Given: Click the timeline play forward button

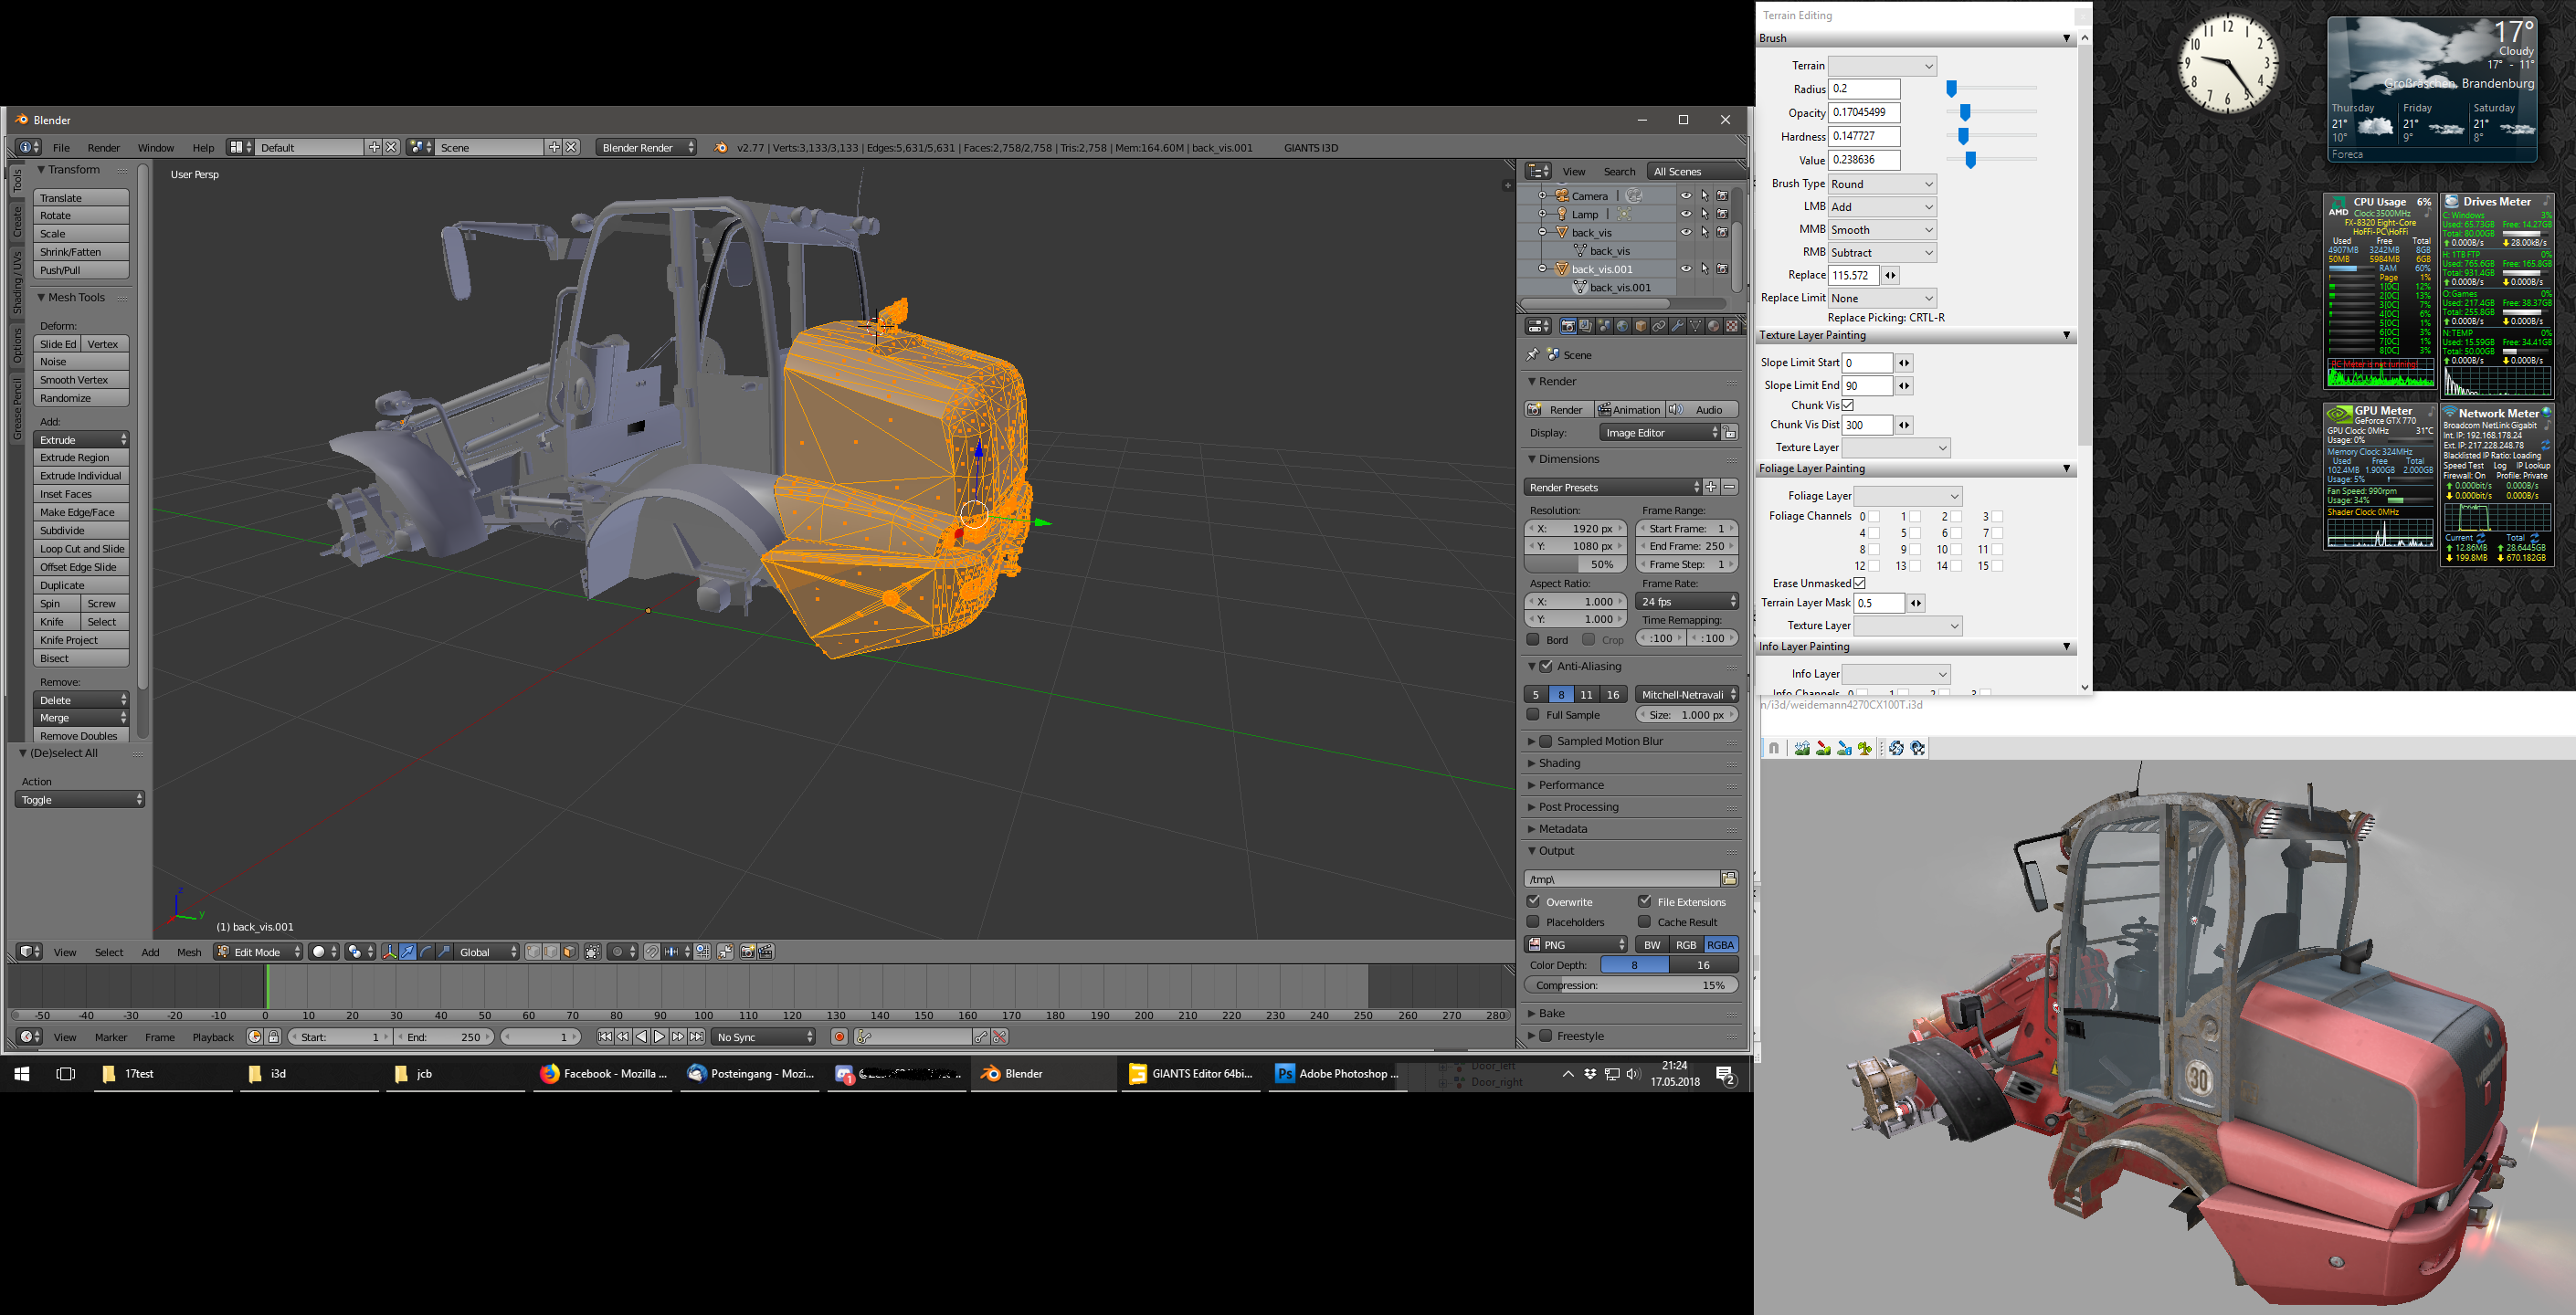Looking at the screenshot, I should (660, 1037).
